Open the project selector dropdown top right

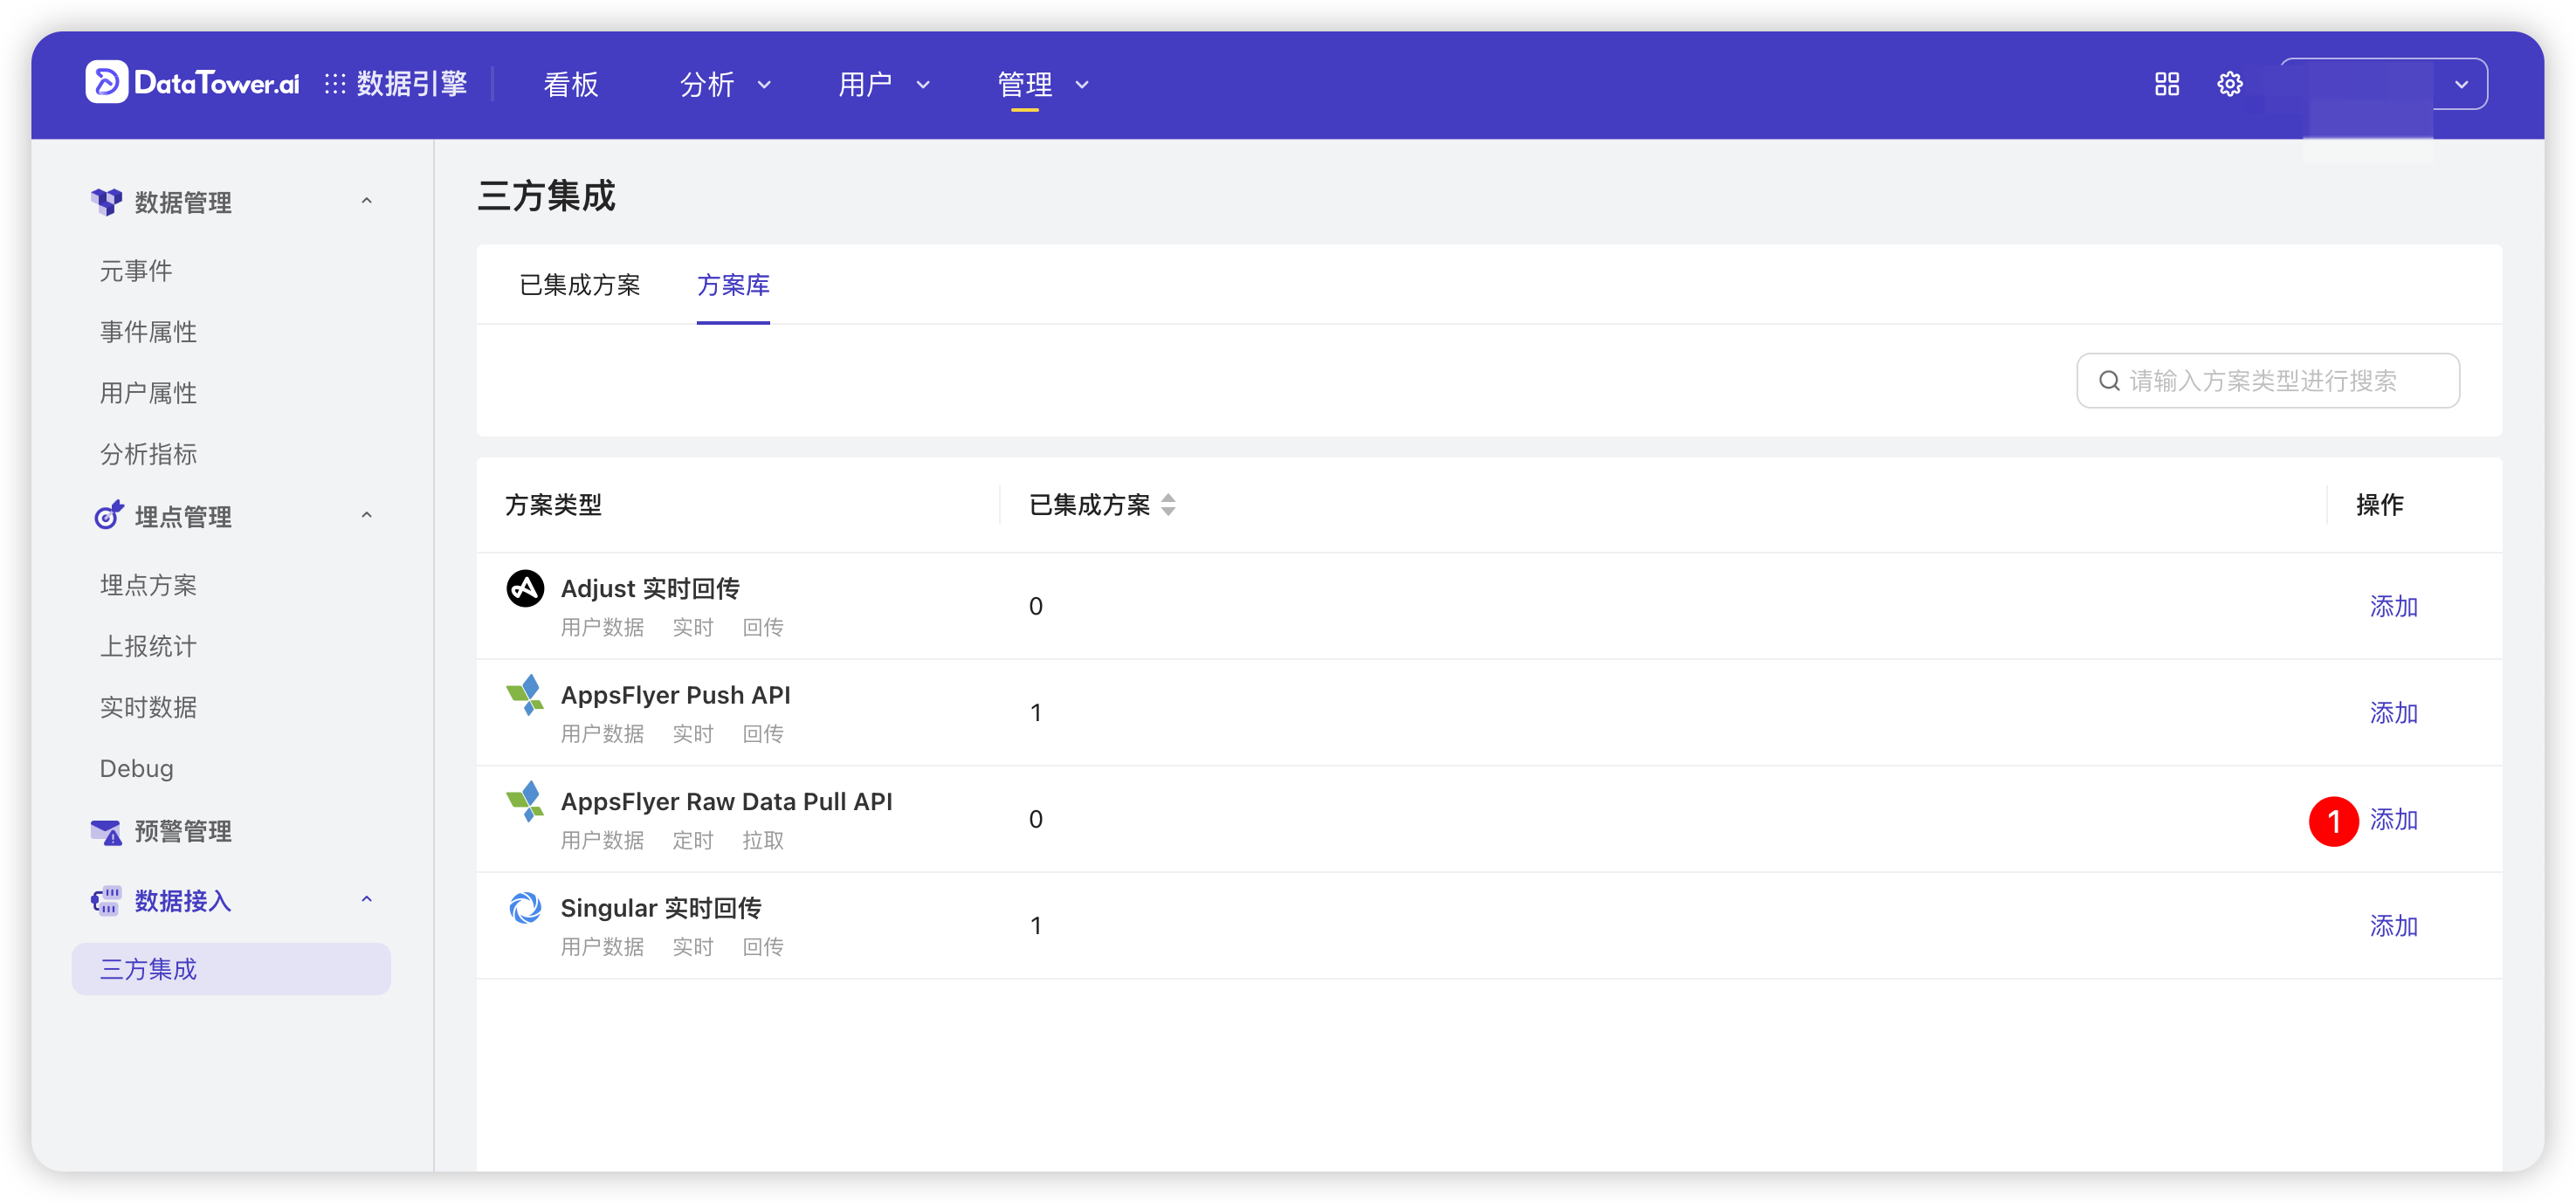click(2462, 84)
